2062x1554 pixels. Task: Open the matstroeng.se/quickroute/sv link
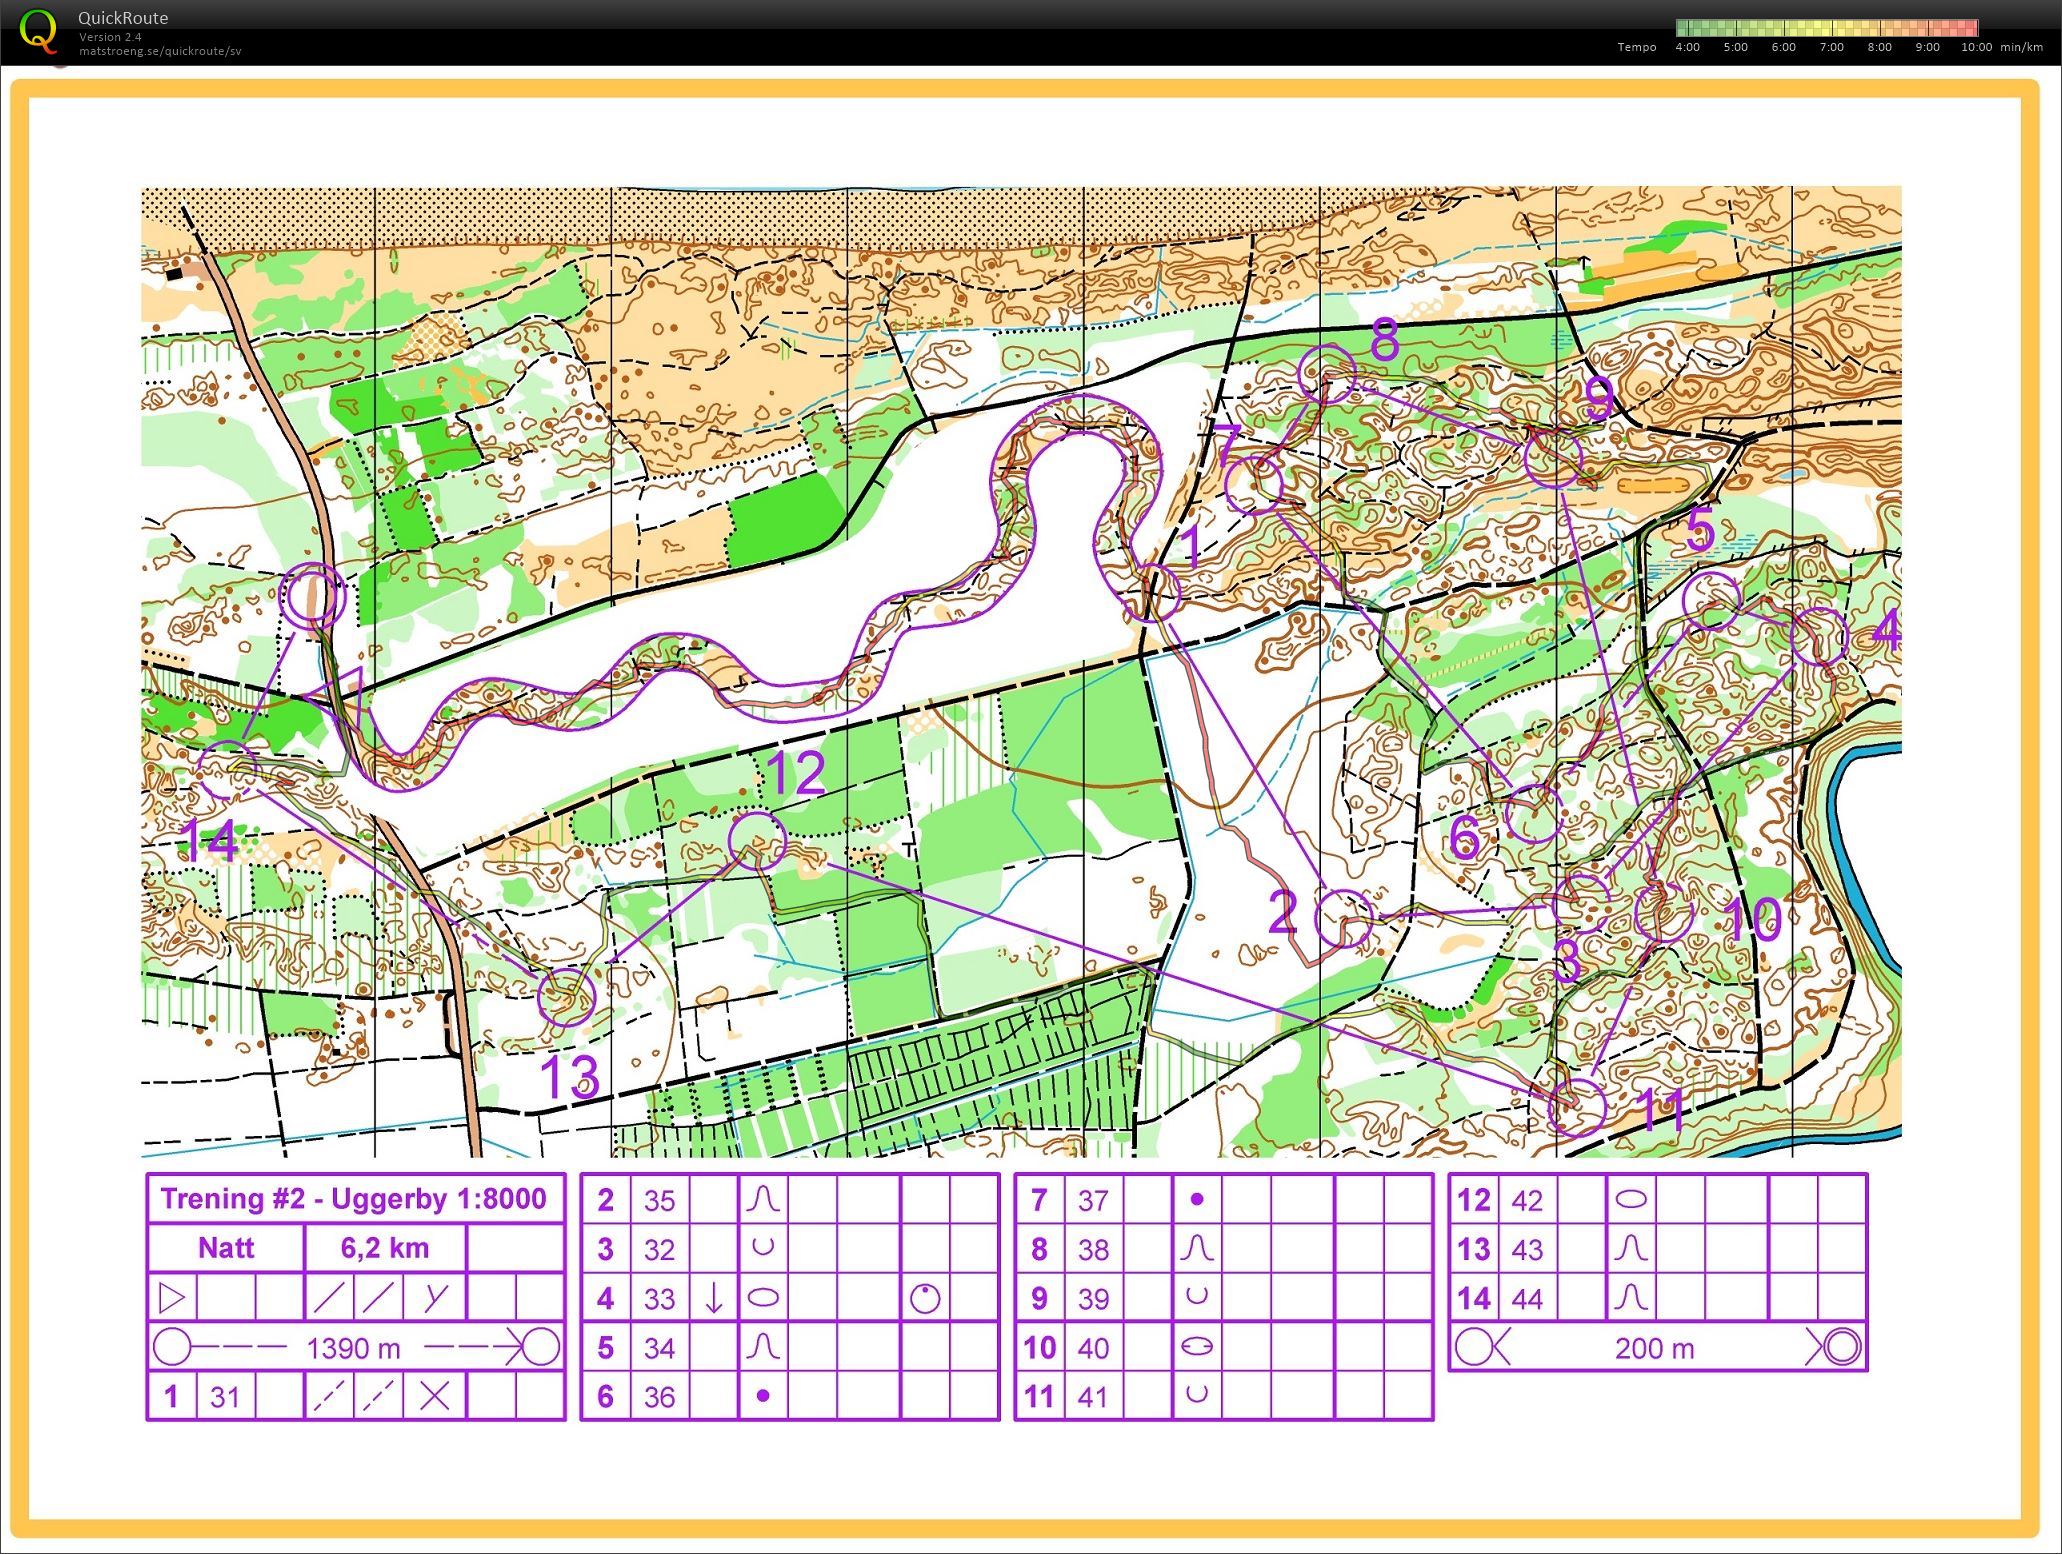160,51
